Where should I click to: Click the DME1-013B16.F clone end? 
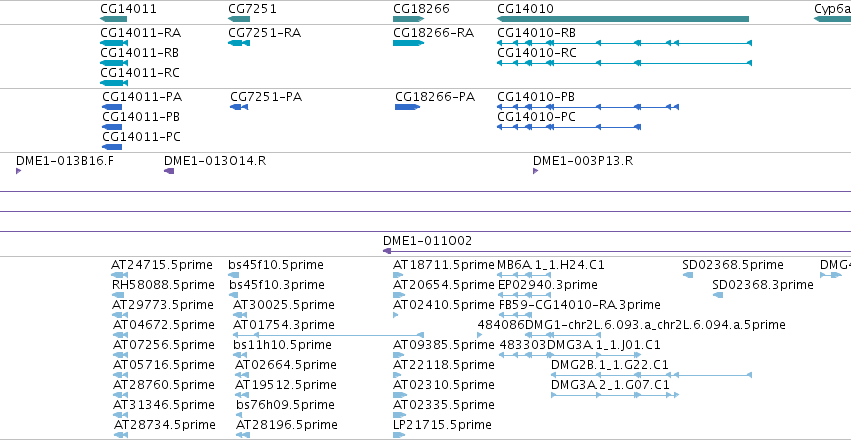(x=65, y=161)
